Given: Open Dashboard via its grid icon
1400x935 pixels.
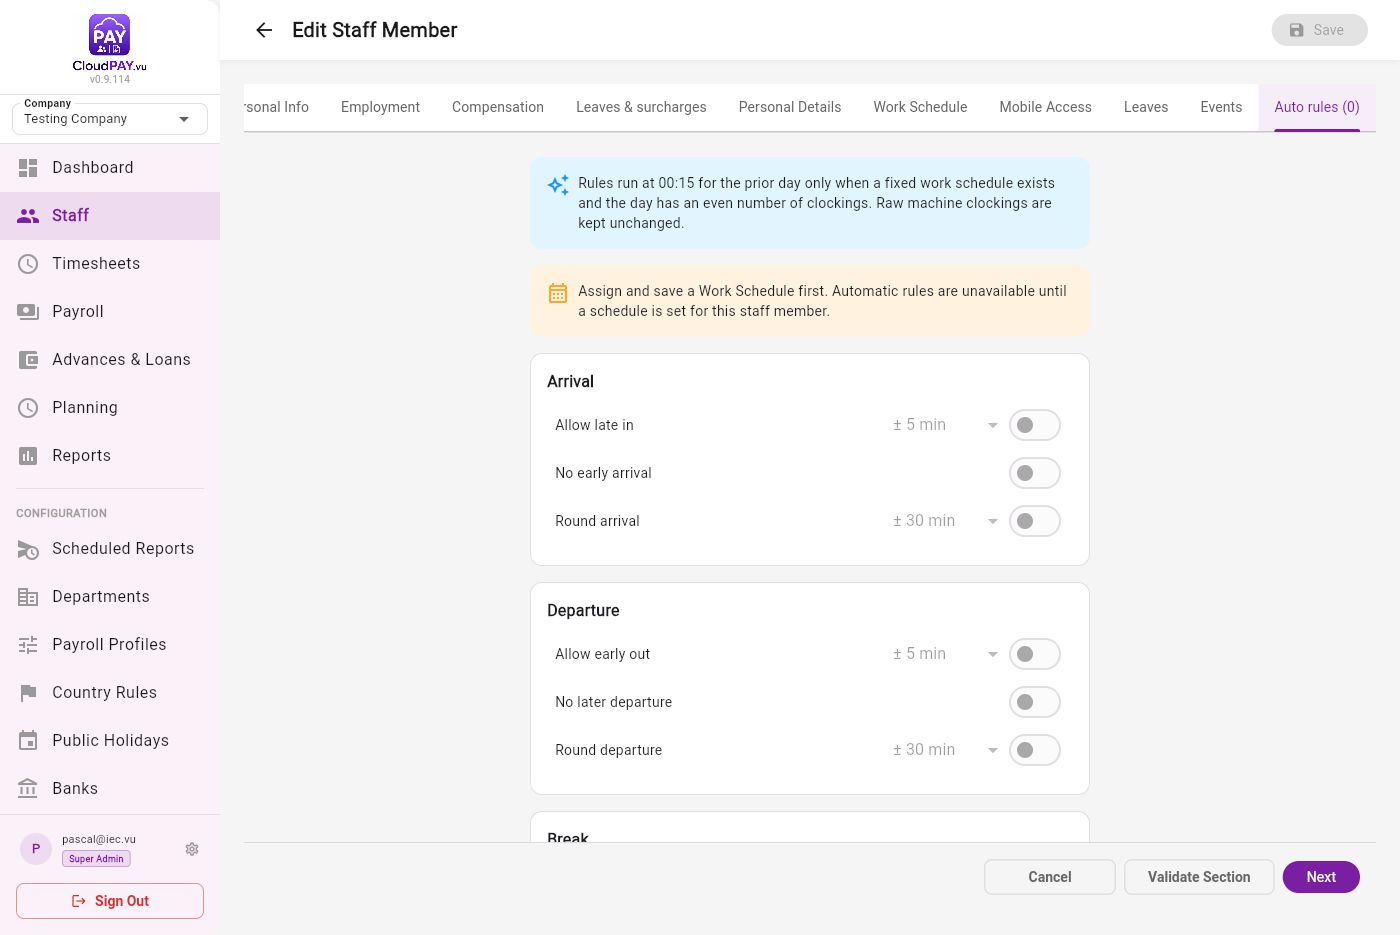Looking at the screenshot, I should (x=28, y=168).
